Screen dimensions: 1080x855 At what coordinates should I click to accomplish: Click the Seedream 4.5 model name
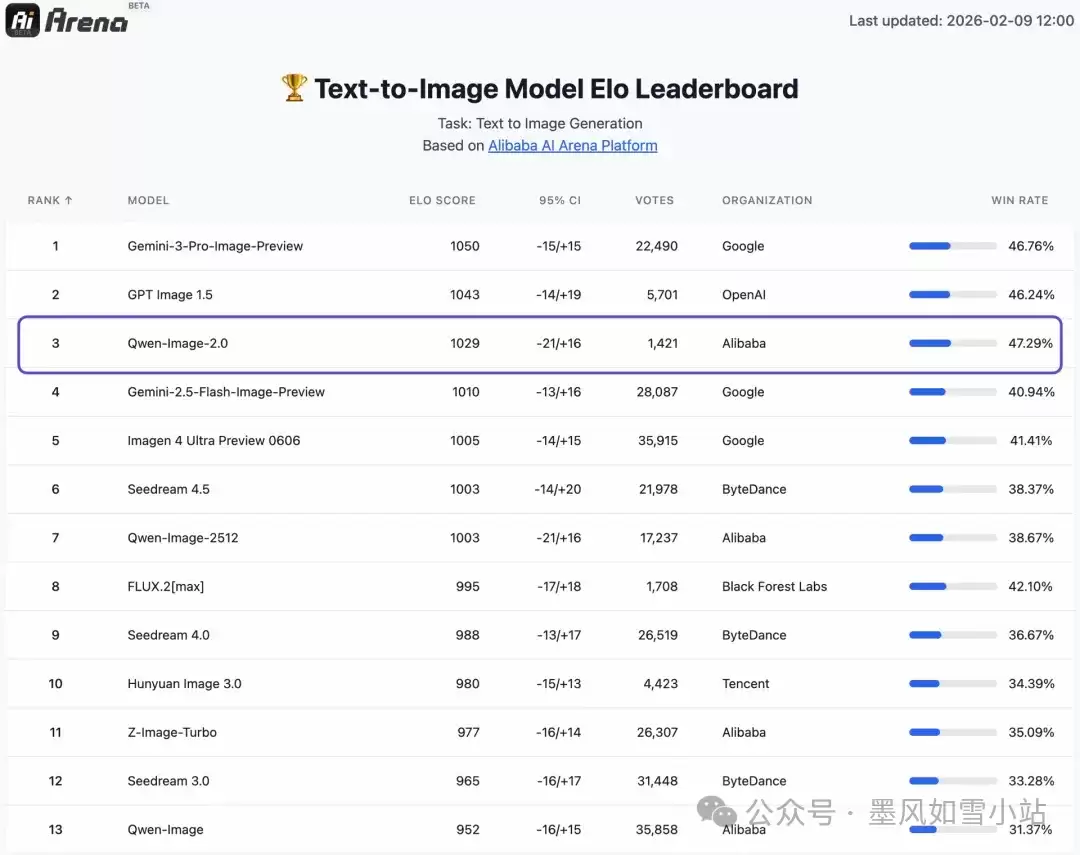[168, 490]
